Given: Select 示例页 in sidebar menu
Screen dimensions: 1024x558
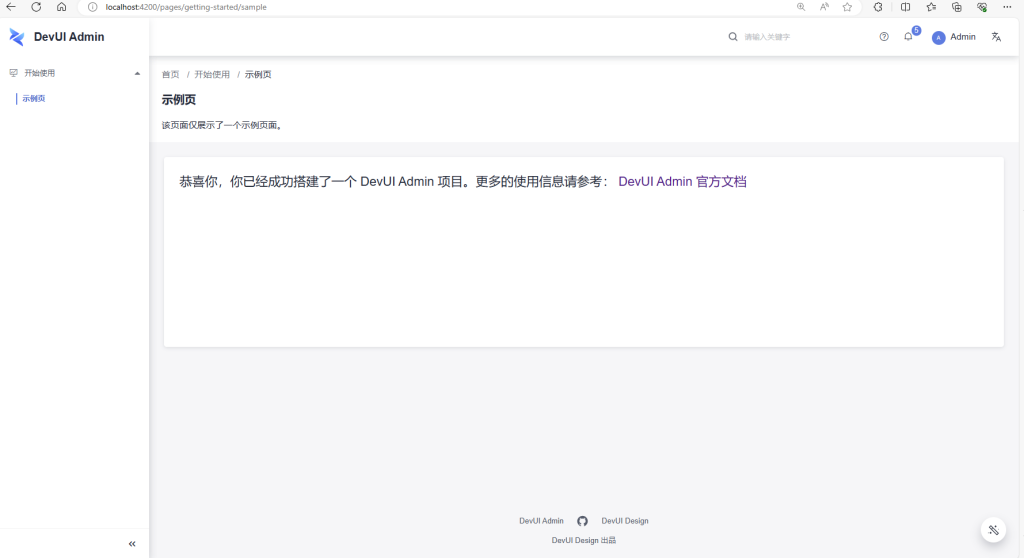Looking at the screenshot, I should point(34,99).
